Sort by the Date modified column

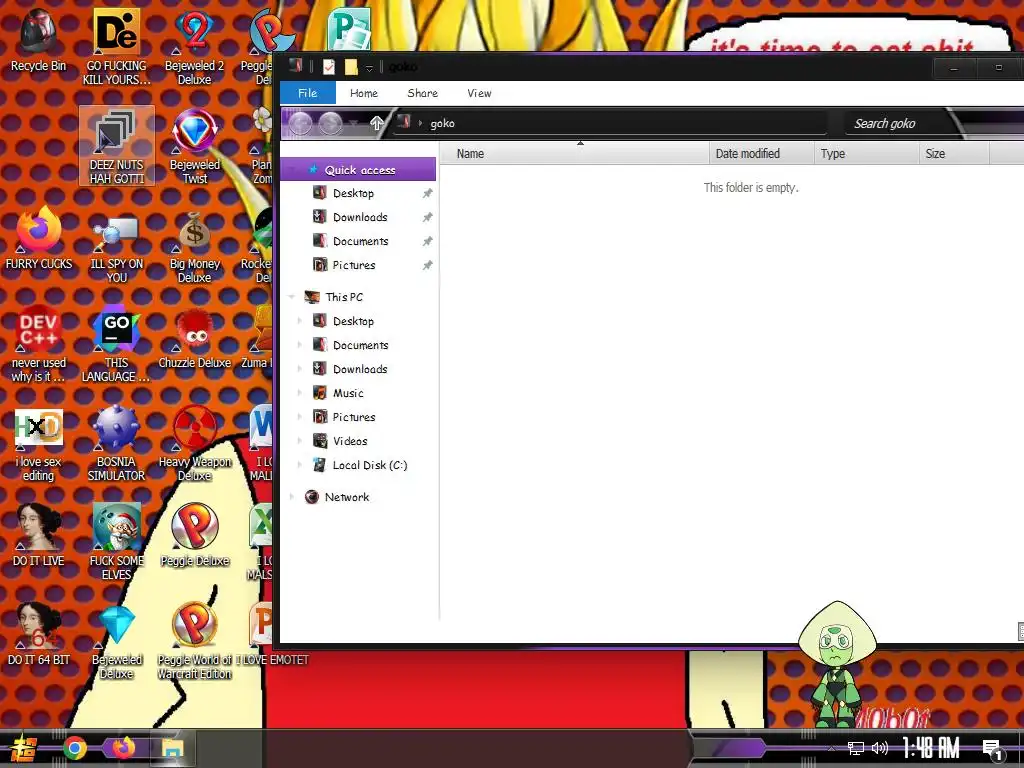(x=761, y=154)
